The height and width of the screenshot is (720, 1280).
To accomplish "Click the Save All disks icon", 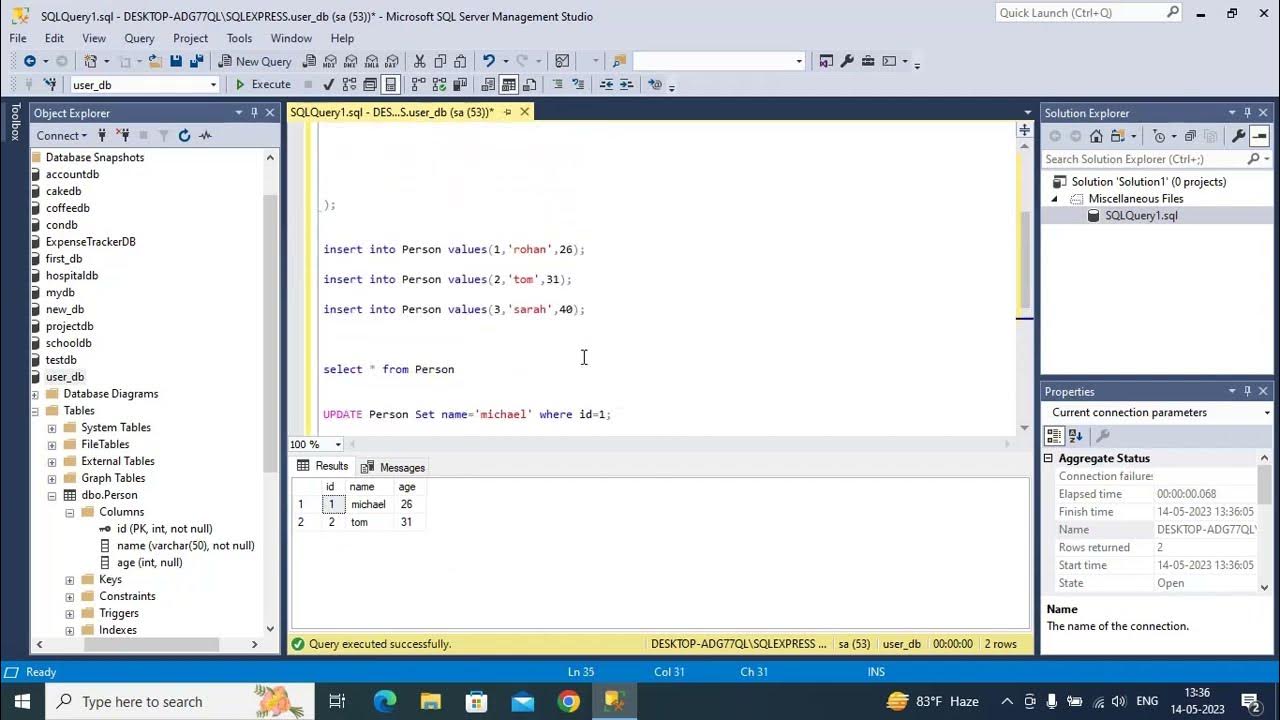I will coord(197,61).
